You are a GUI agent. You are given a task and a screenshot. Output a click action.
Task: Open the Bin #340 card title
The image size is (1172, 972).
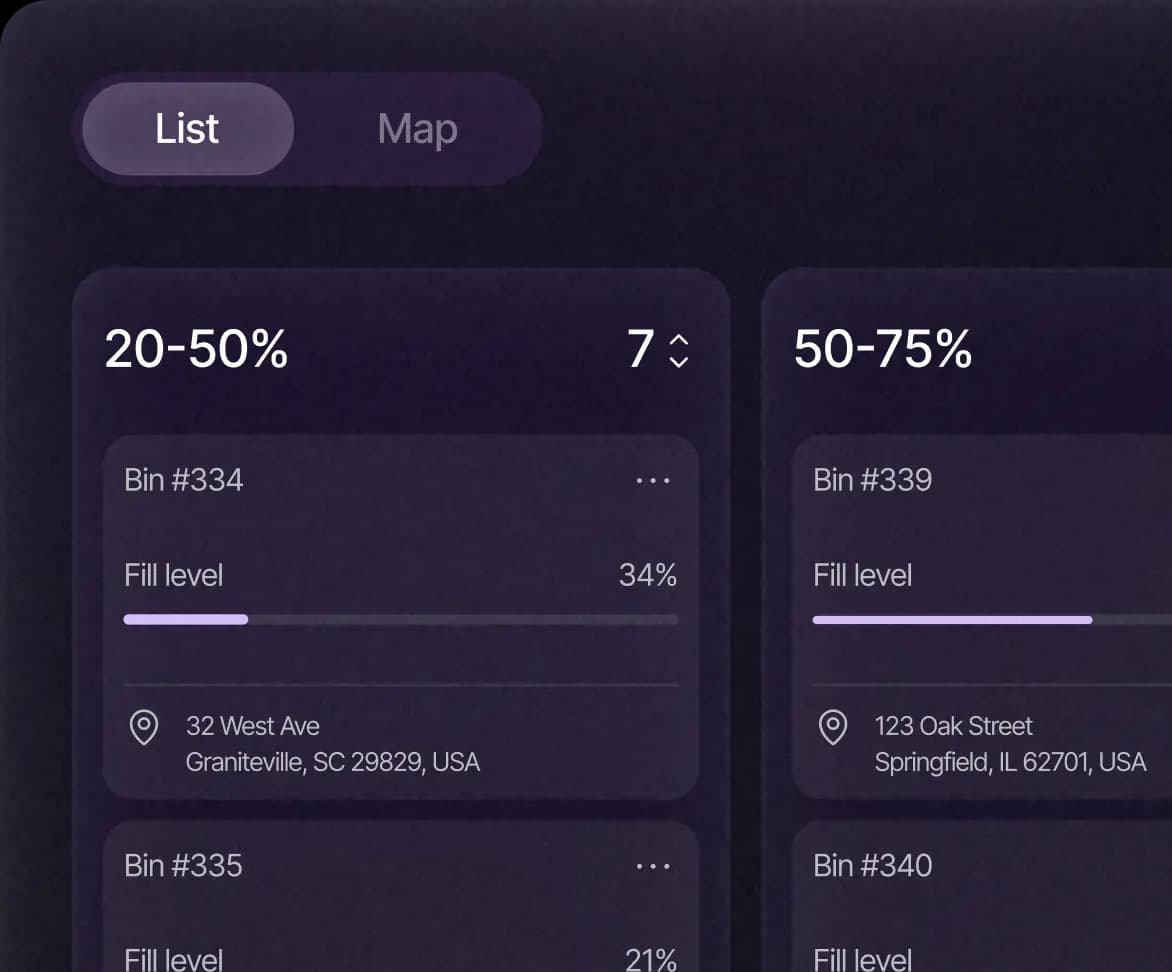872,865
